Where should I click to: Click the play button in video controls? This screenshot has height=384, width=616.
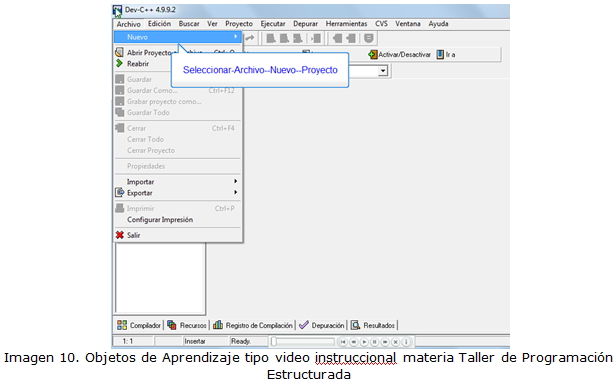[364, 342]
